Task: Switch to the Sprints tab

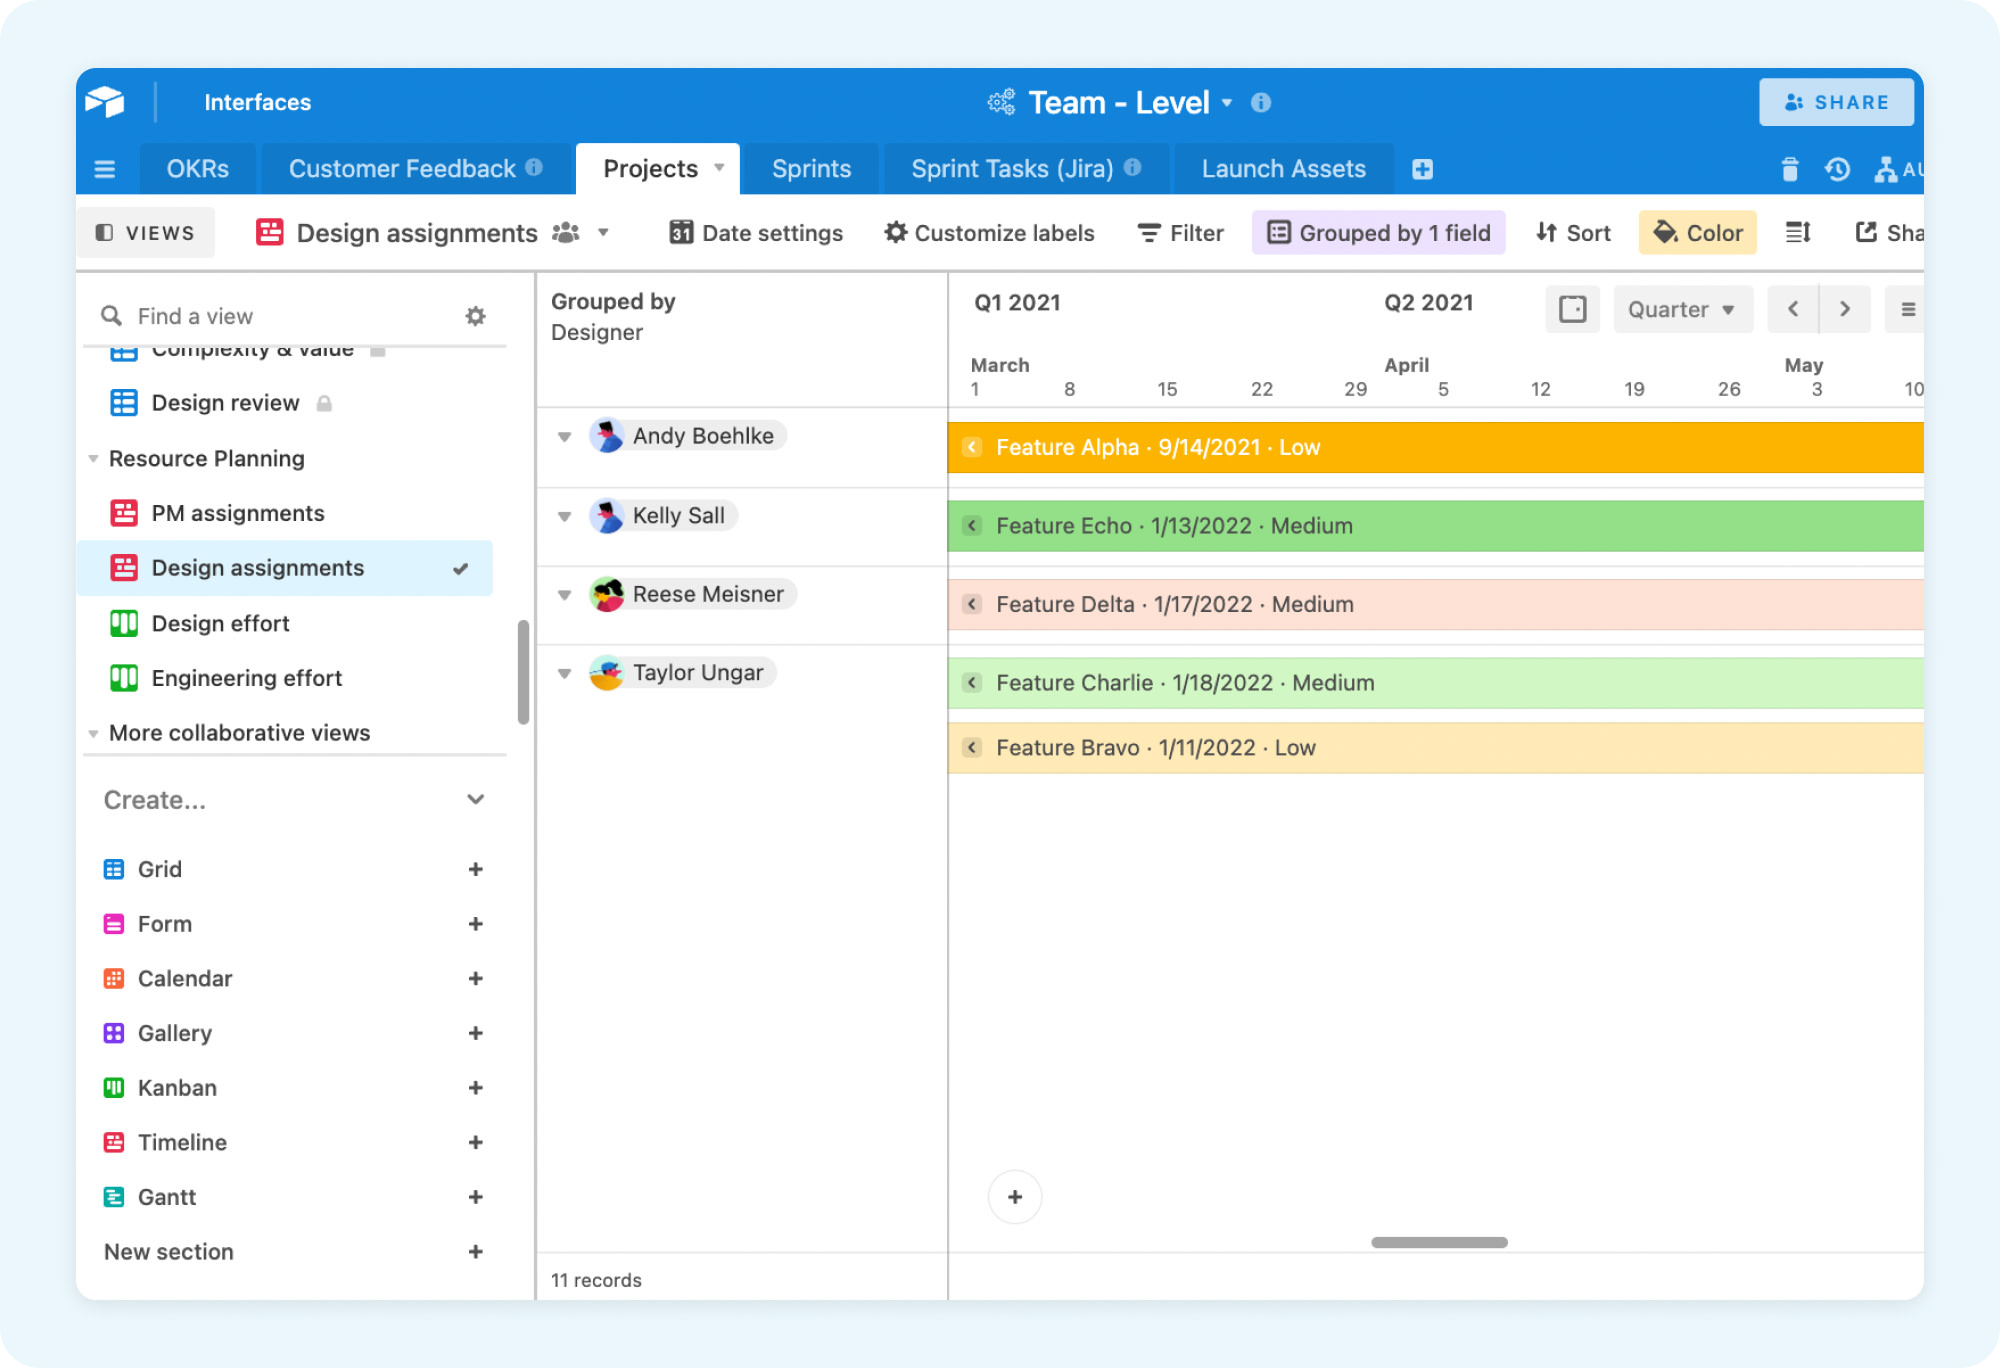Action: pyautogui.click(x=810, y=168)
